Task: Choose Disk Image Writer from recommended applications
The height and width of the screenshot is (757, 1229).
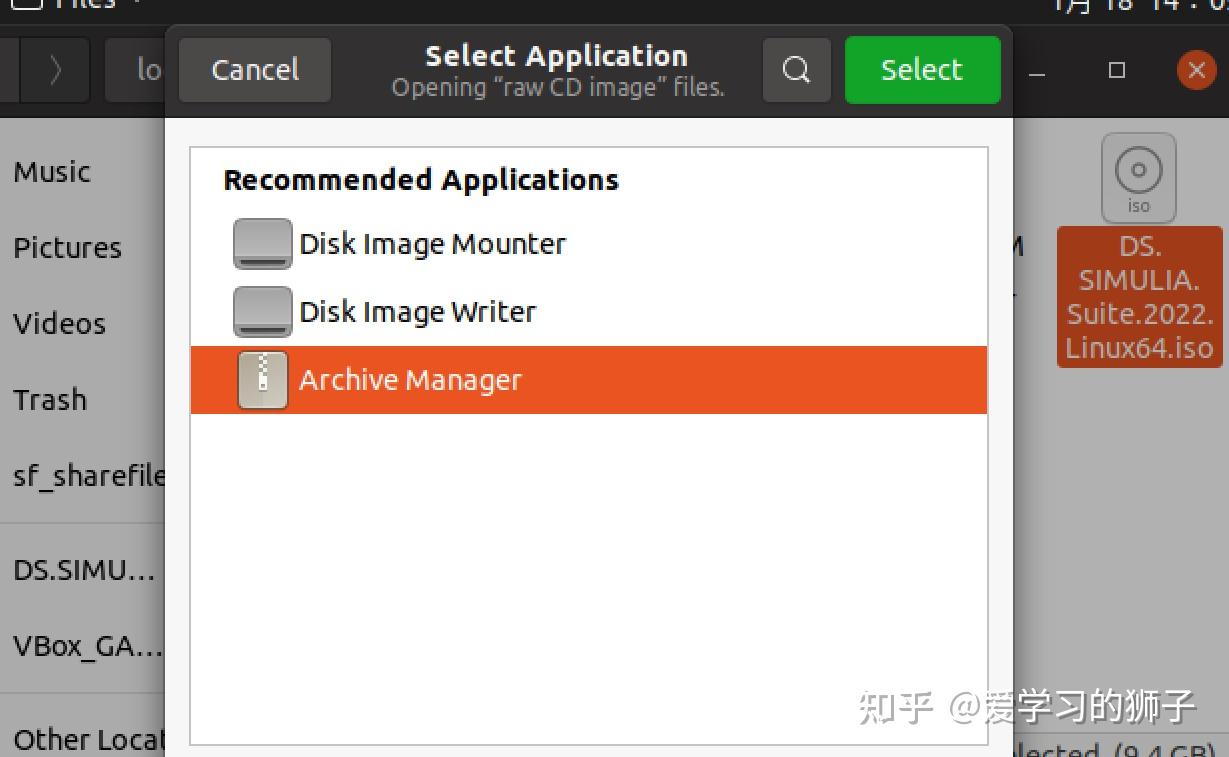Action: [418, 311]
